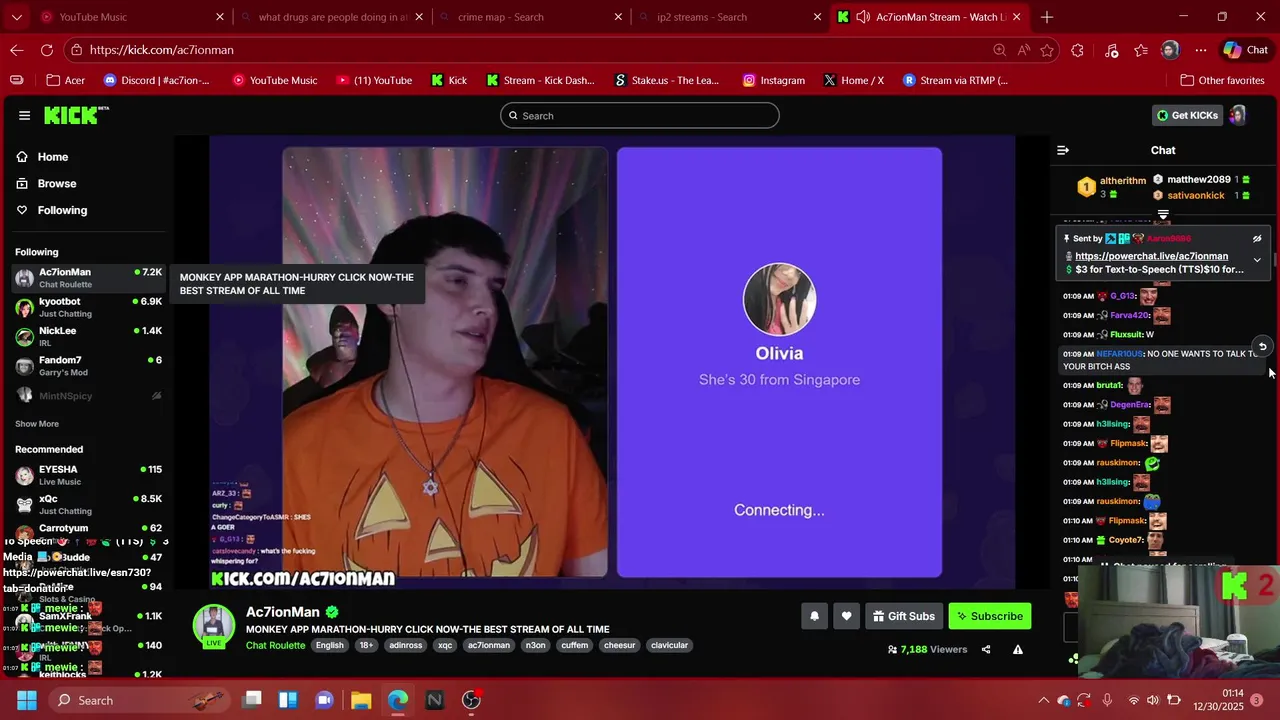
Task: Click the green KICK logo
Action: click(74, 115)
